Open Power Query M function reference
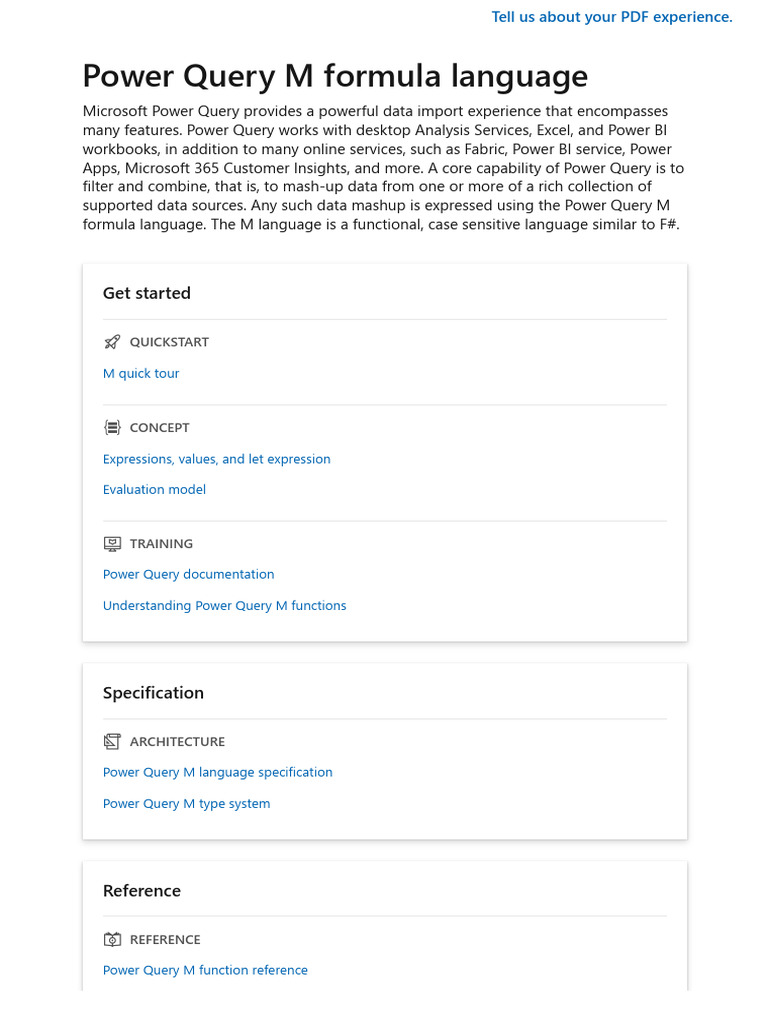 point(205,971)
